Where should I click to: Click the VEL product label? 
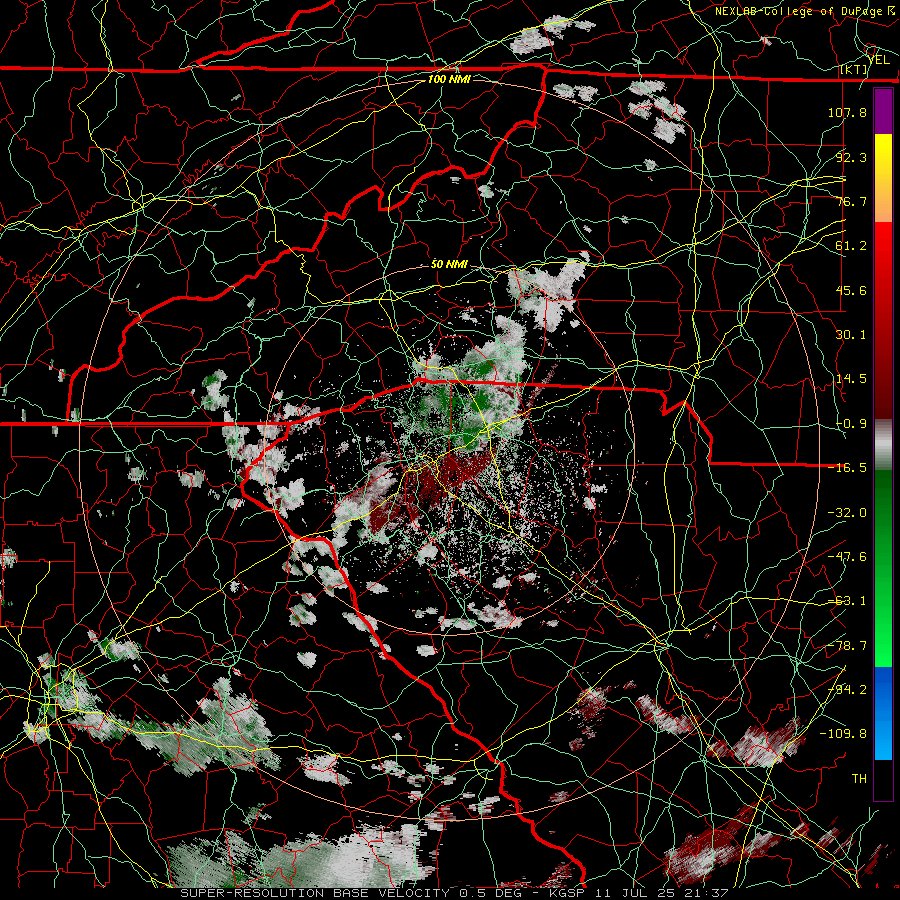tap(879, 59)
